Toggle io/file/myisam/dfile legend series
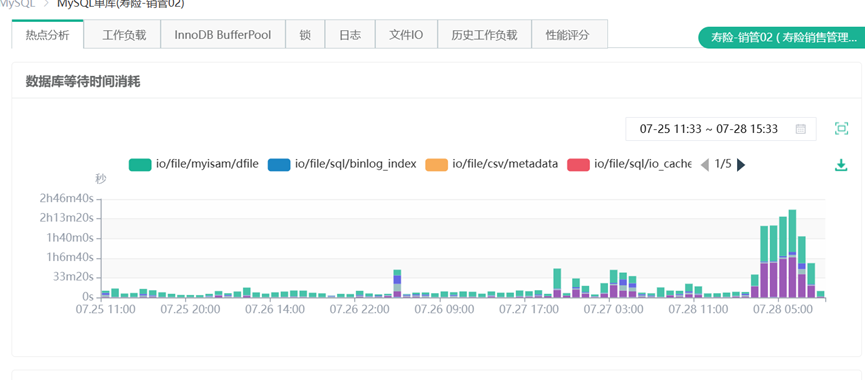Screen dimensions: 865x380 194,164
